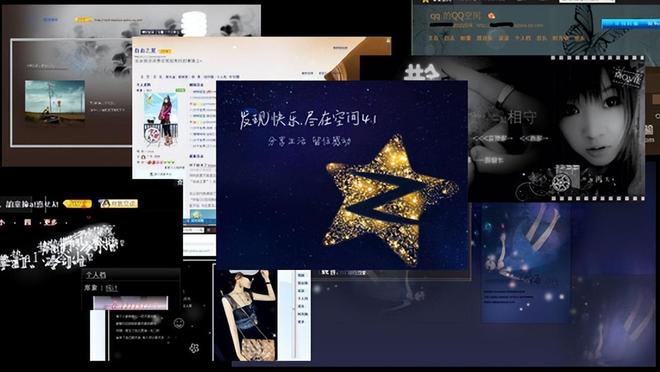Click the blue blog title in white page

point(146,50)
